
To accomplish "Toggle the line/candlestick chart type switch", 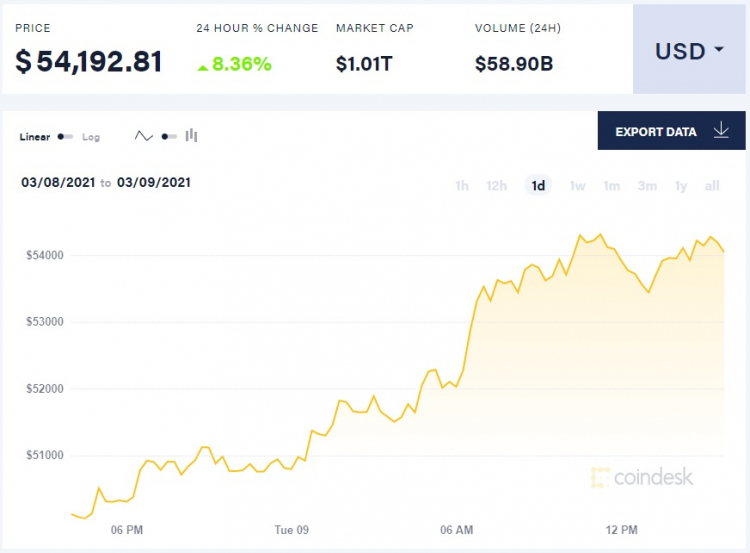I will click(168, 137).
